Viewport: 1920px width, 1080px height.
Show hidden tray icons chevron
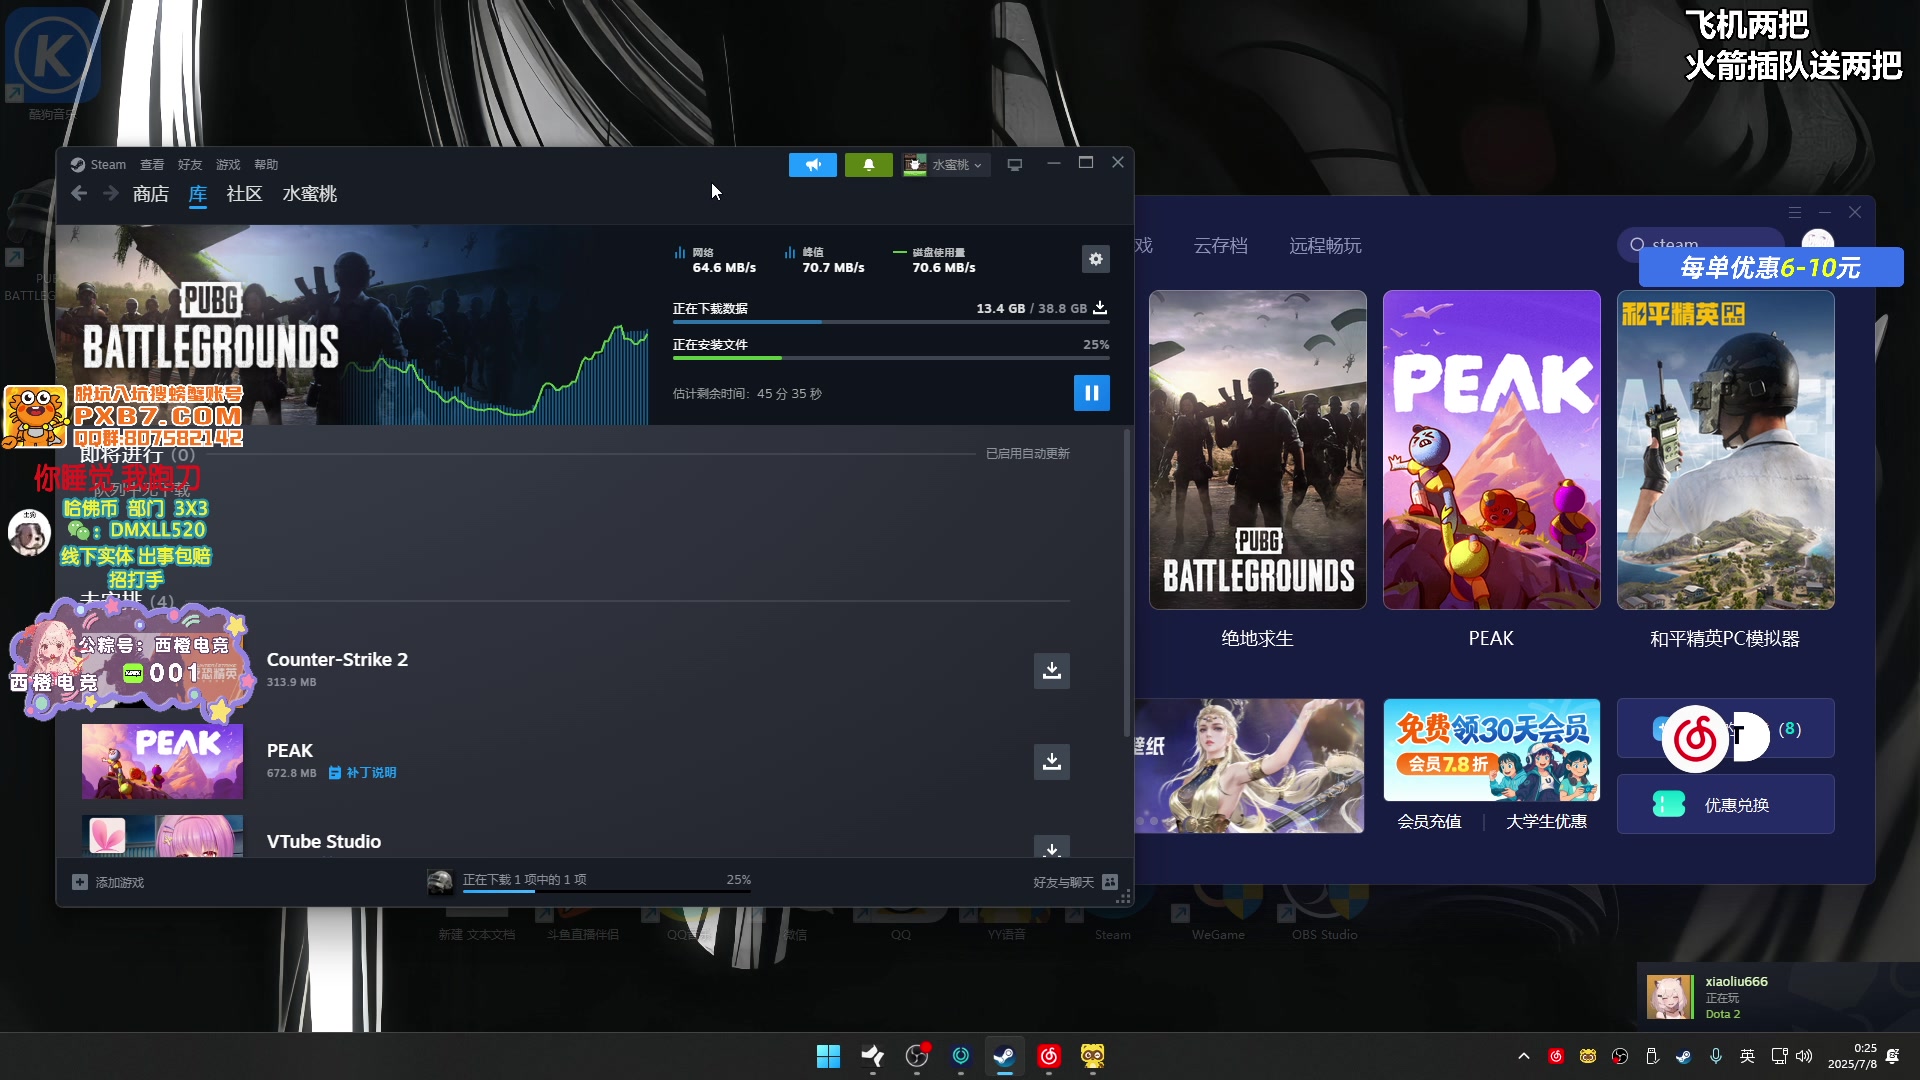coord(1524,1056)
